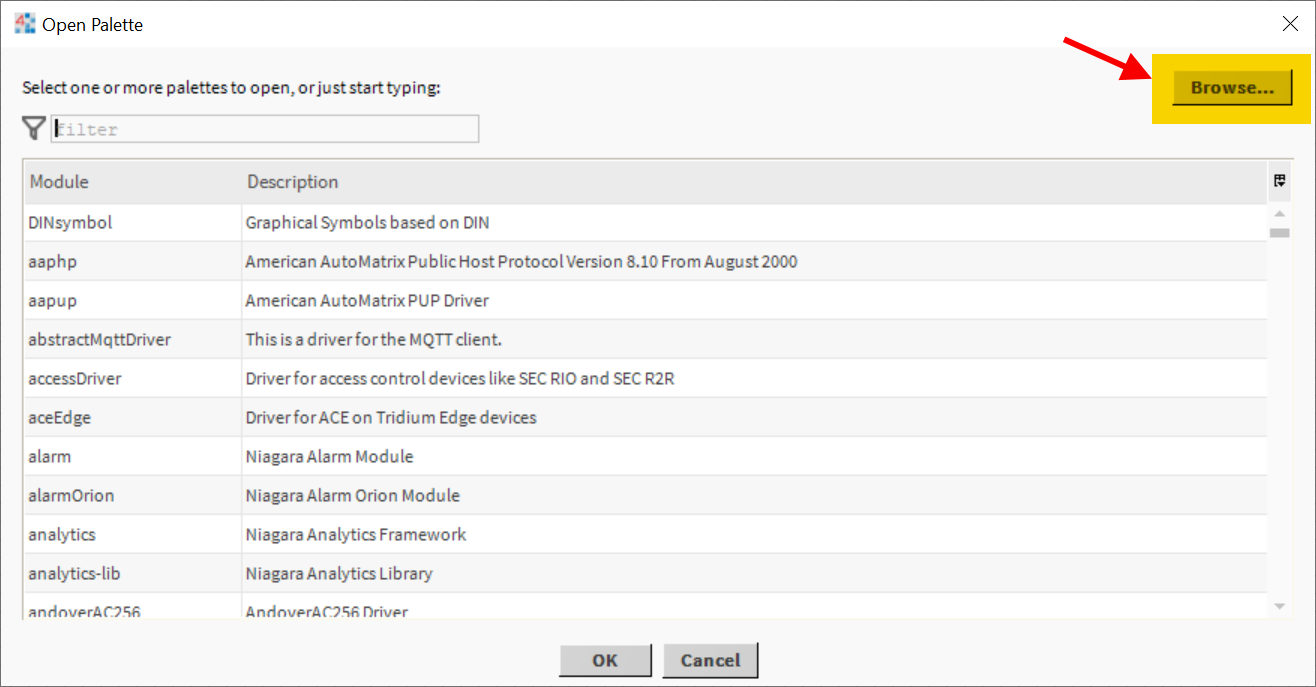The width and height of the screenshot is (1316, 687).
Task: Click the funnel filter icon
Action: point(34,128)
